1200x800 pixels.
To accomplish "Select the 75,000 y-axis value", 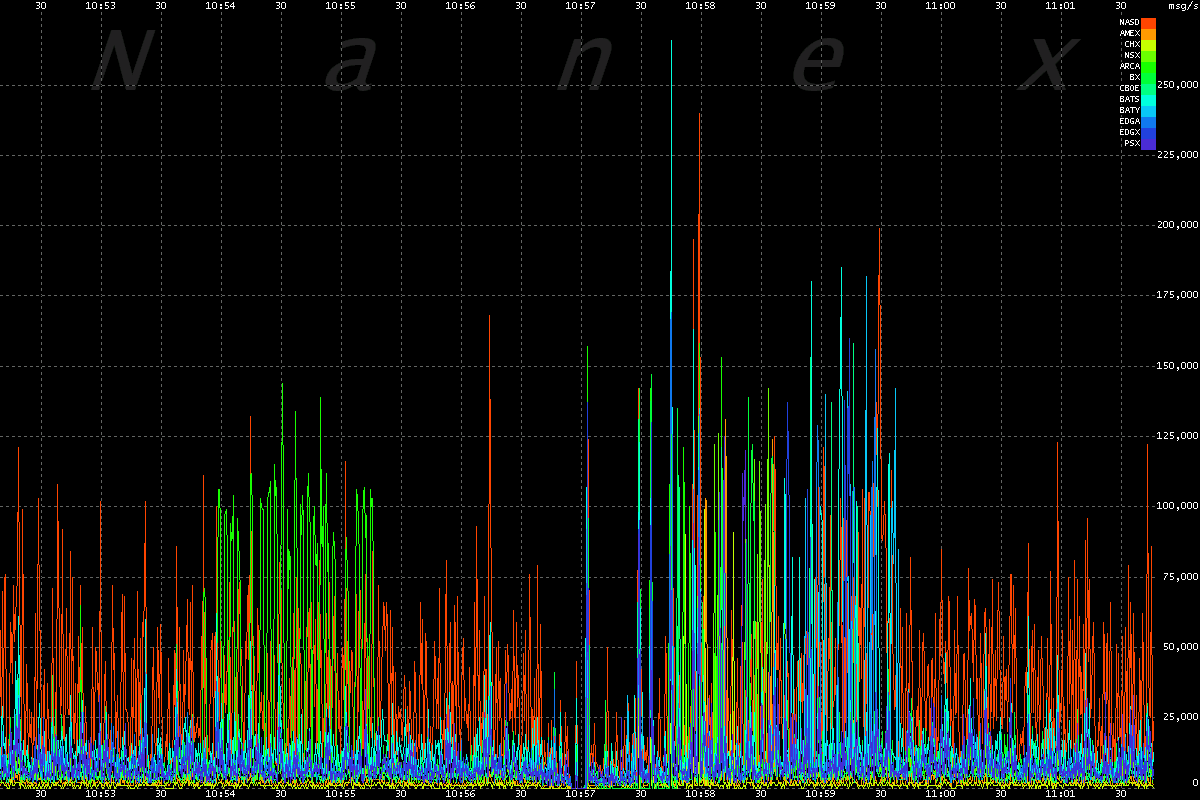I will tap(1180, 576).
